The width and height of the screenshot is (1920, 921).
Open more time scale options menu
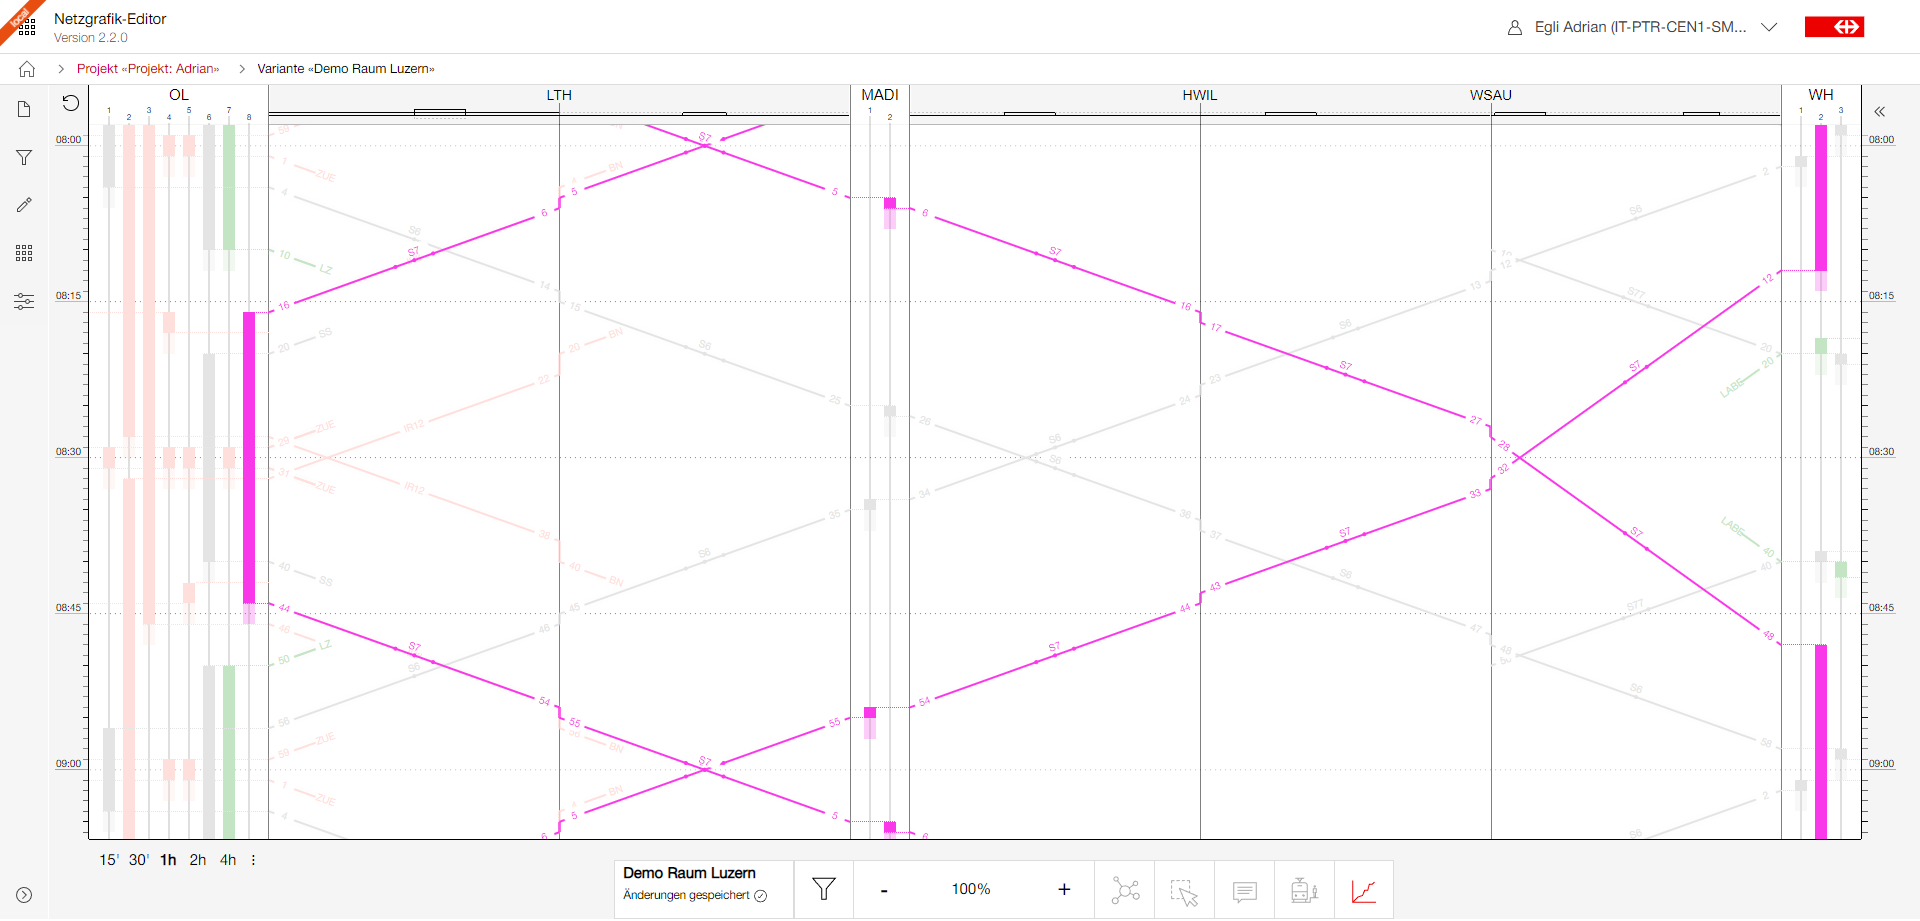(x=253, y=860)
